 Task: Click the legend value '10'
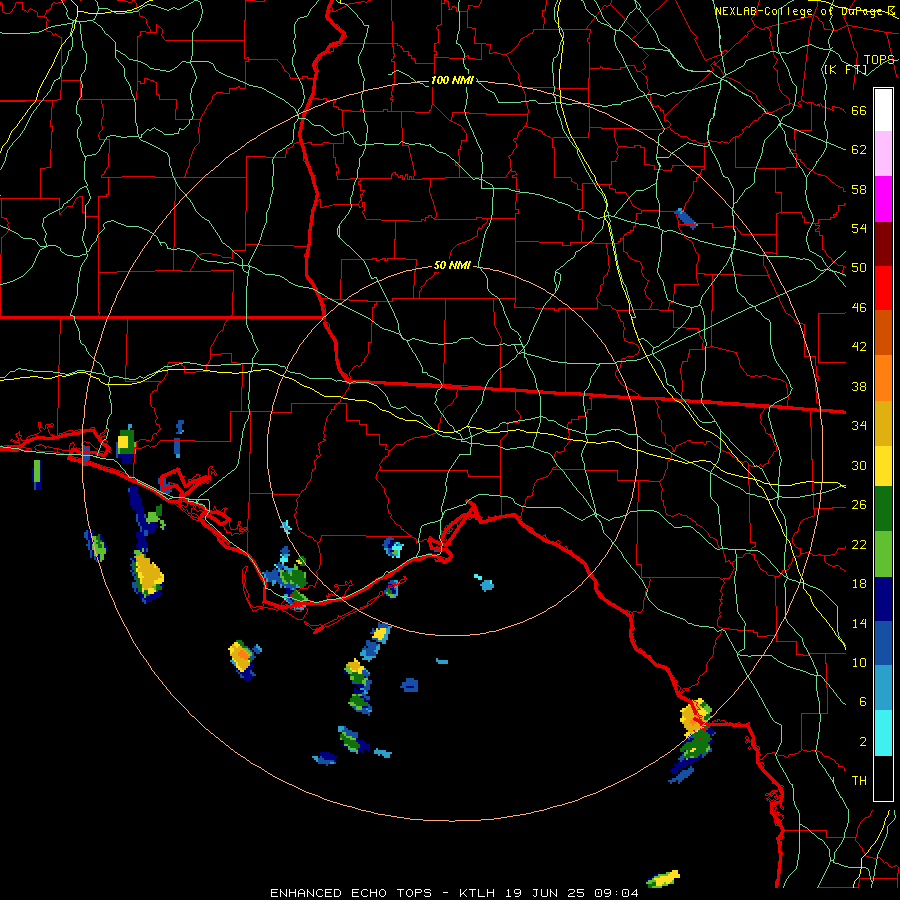(859, 662)
